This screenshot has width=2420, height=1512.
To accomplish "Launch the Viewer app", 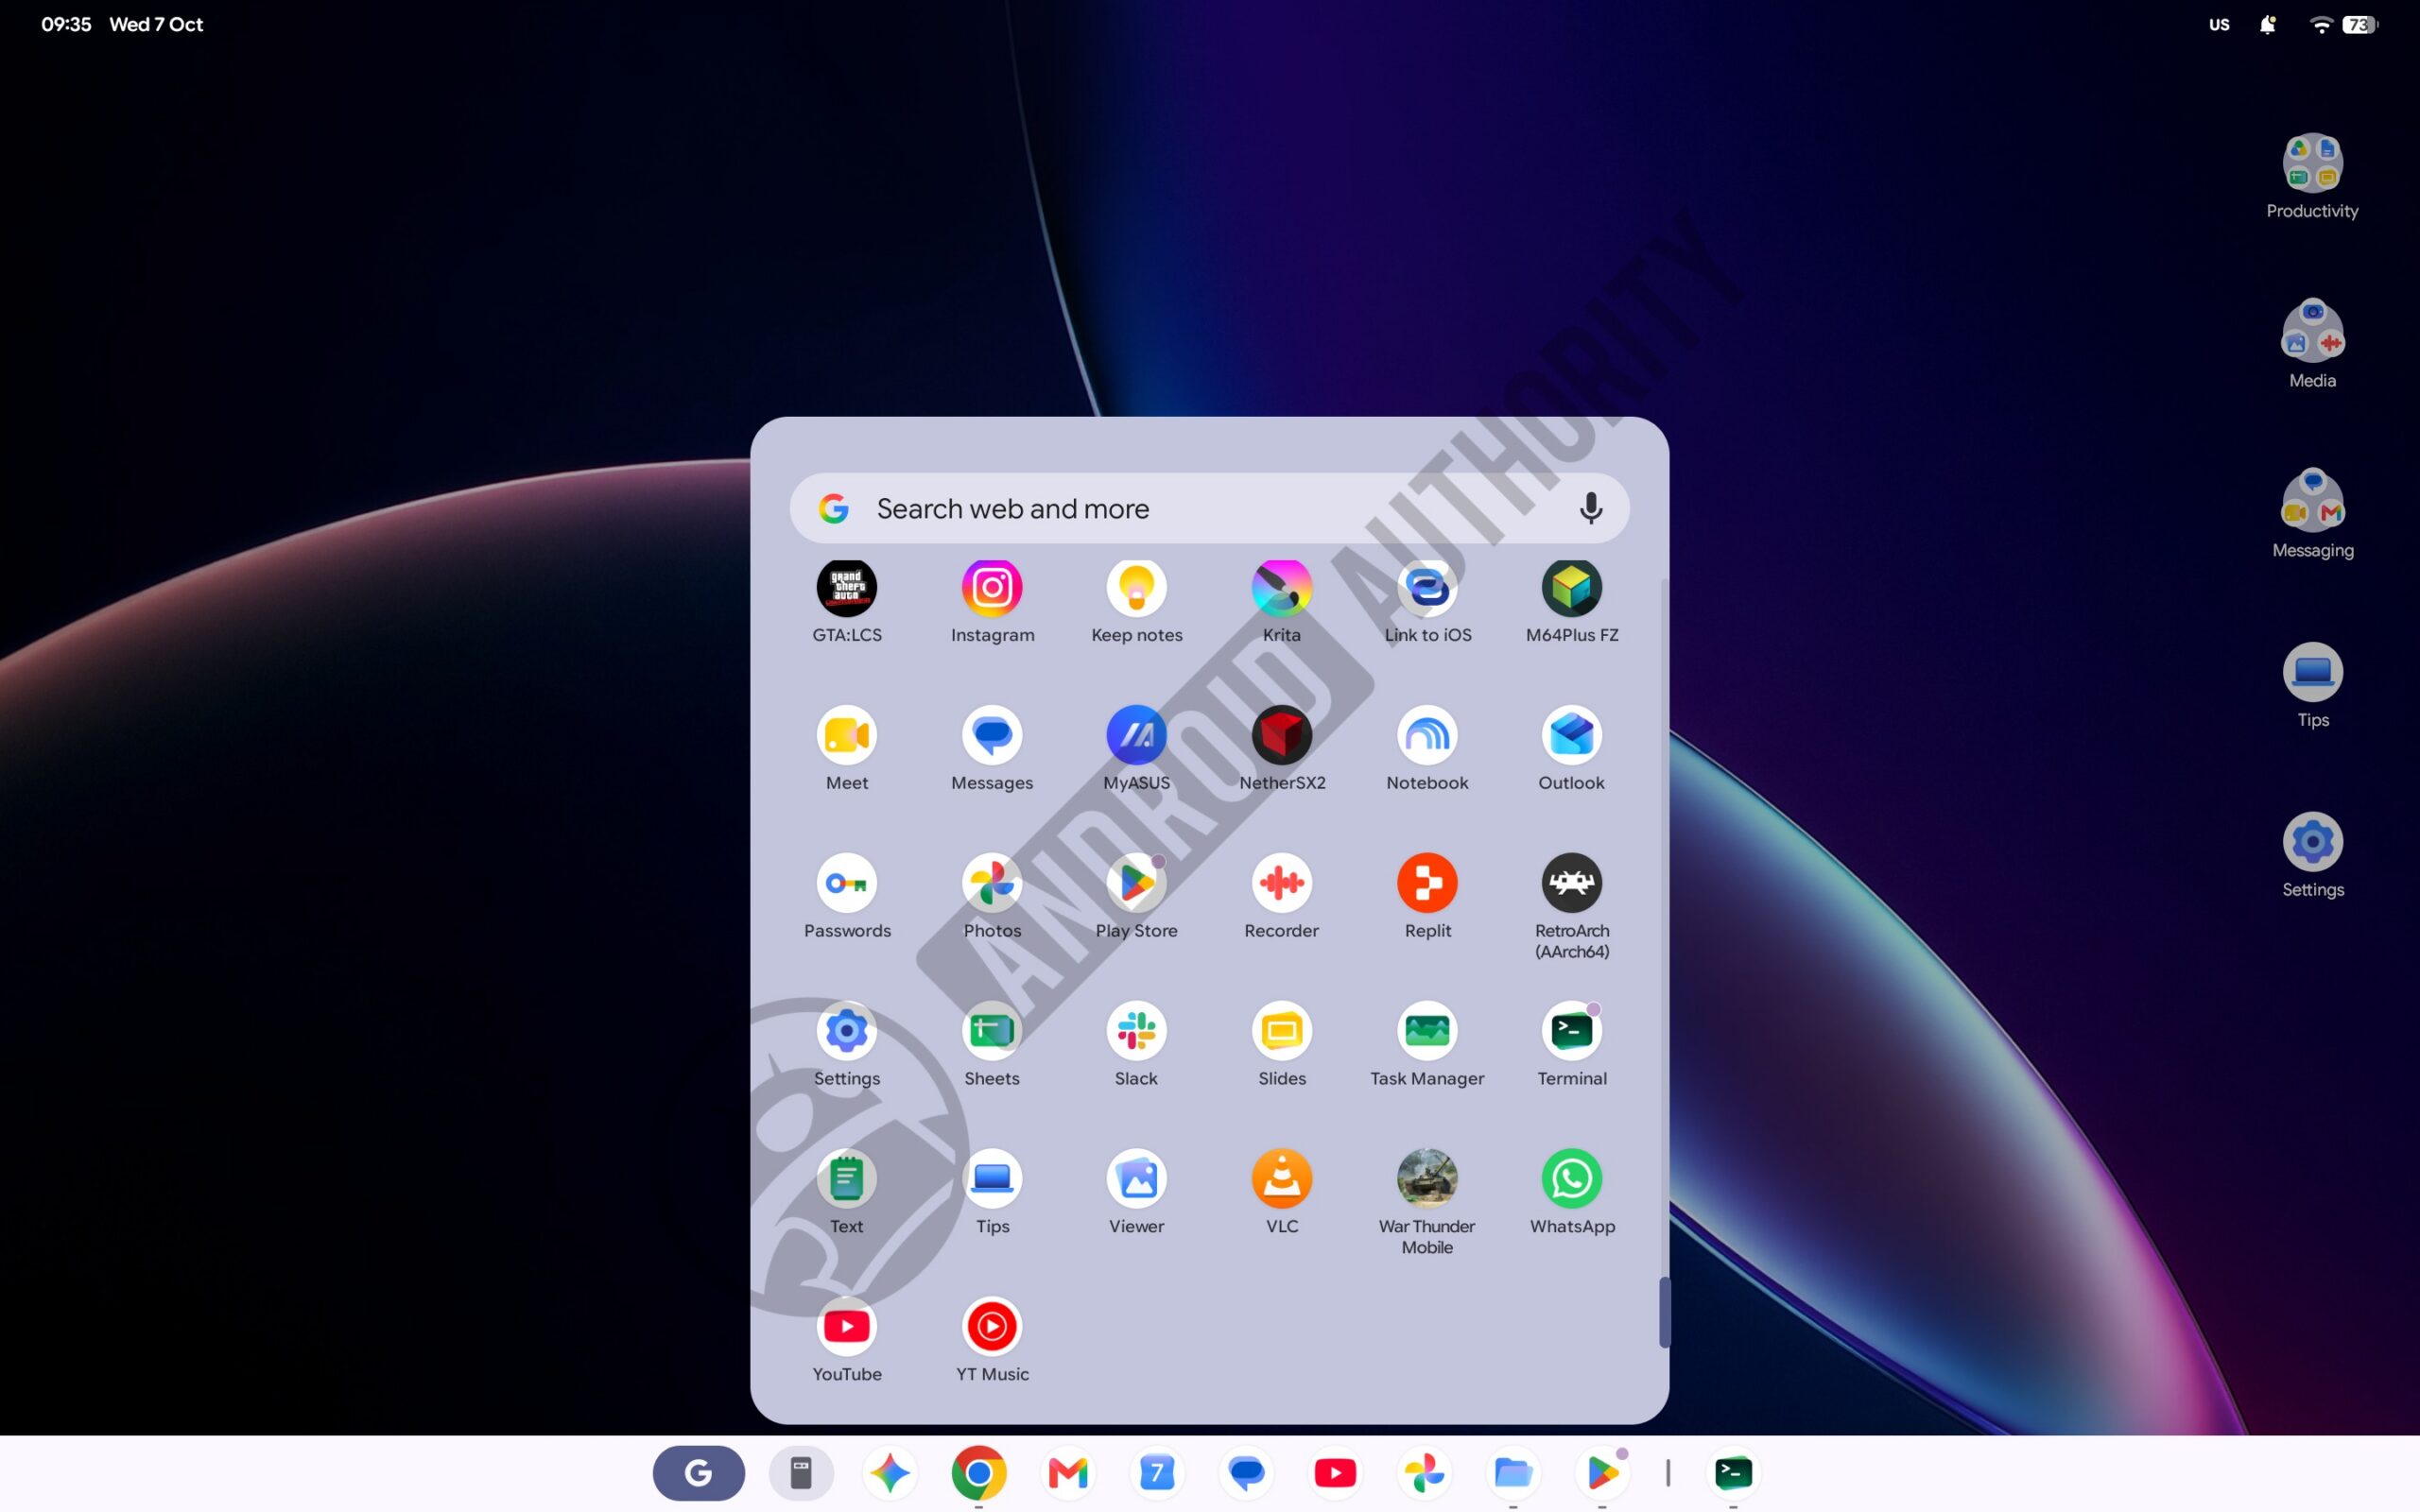I will [1136, 1179].
